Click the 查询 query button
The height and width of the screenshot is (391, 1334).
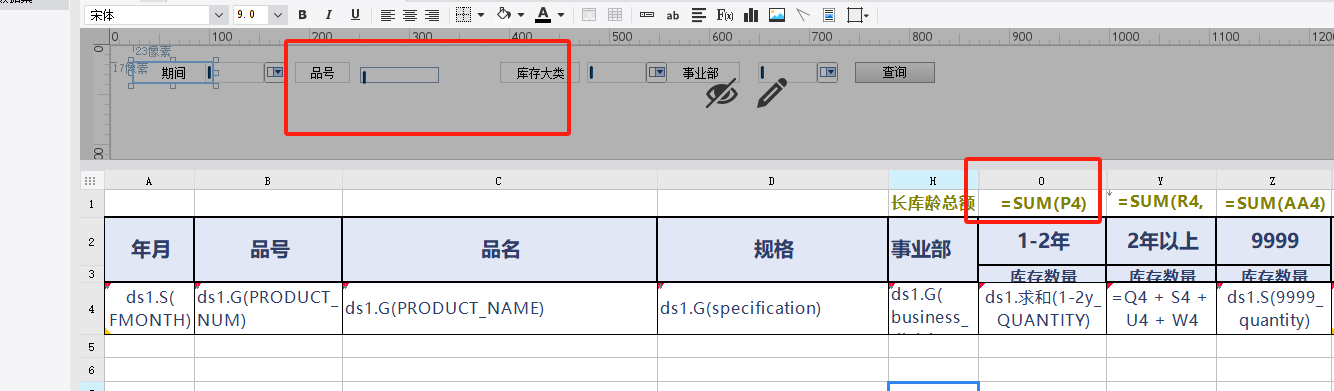894,73
